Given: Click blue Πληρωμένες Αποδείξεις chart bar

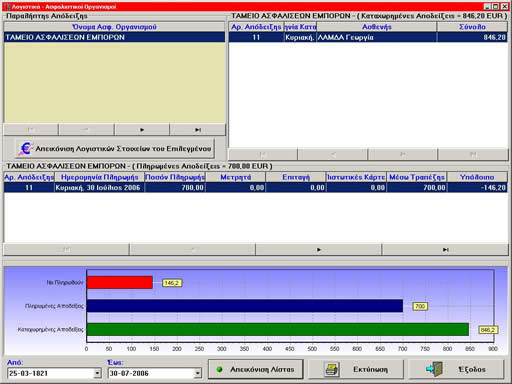Looking at the screenshot, I should [x=245, y=306].
